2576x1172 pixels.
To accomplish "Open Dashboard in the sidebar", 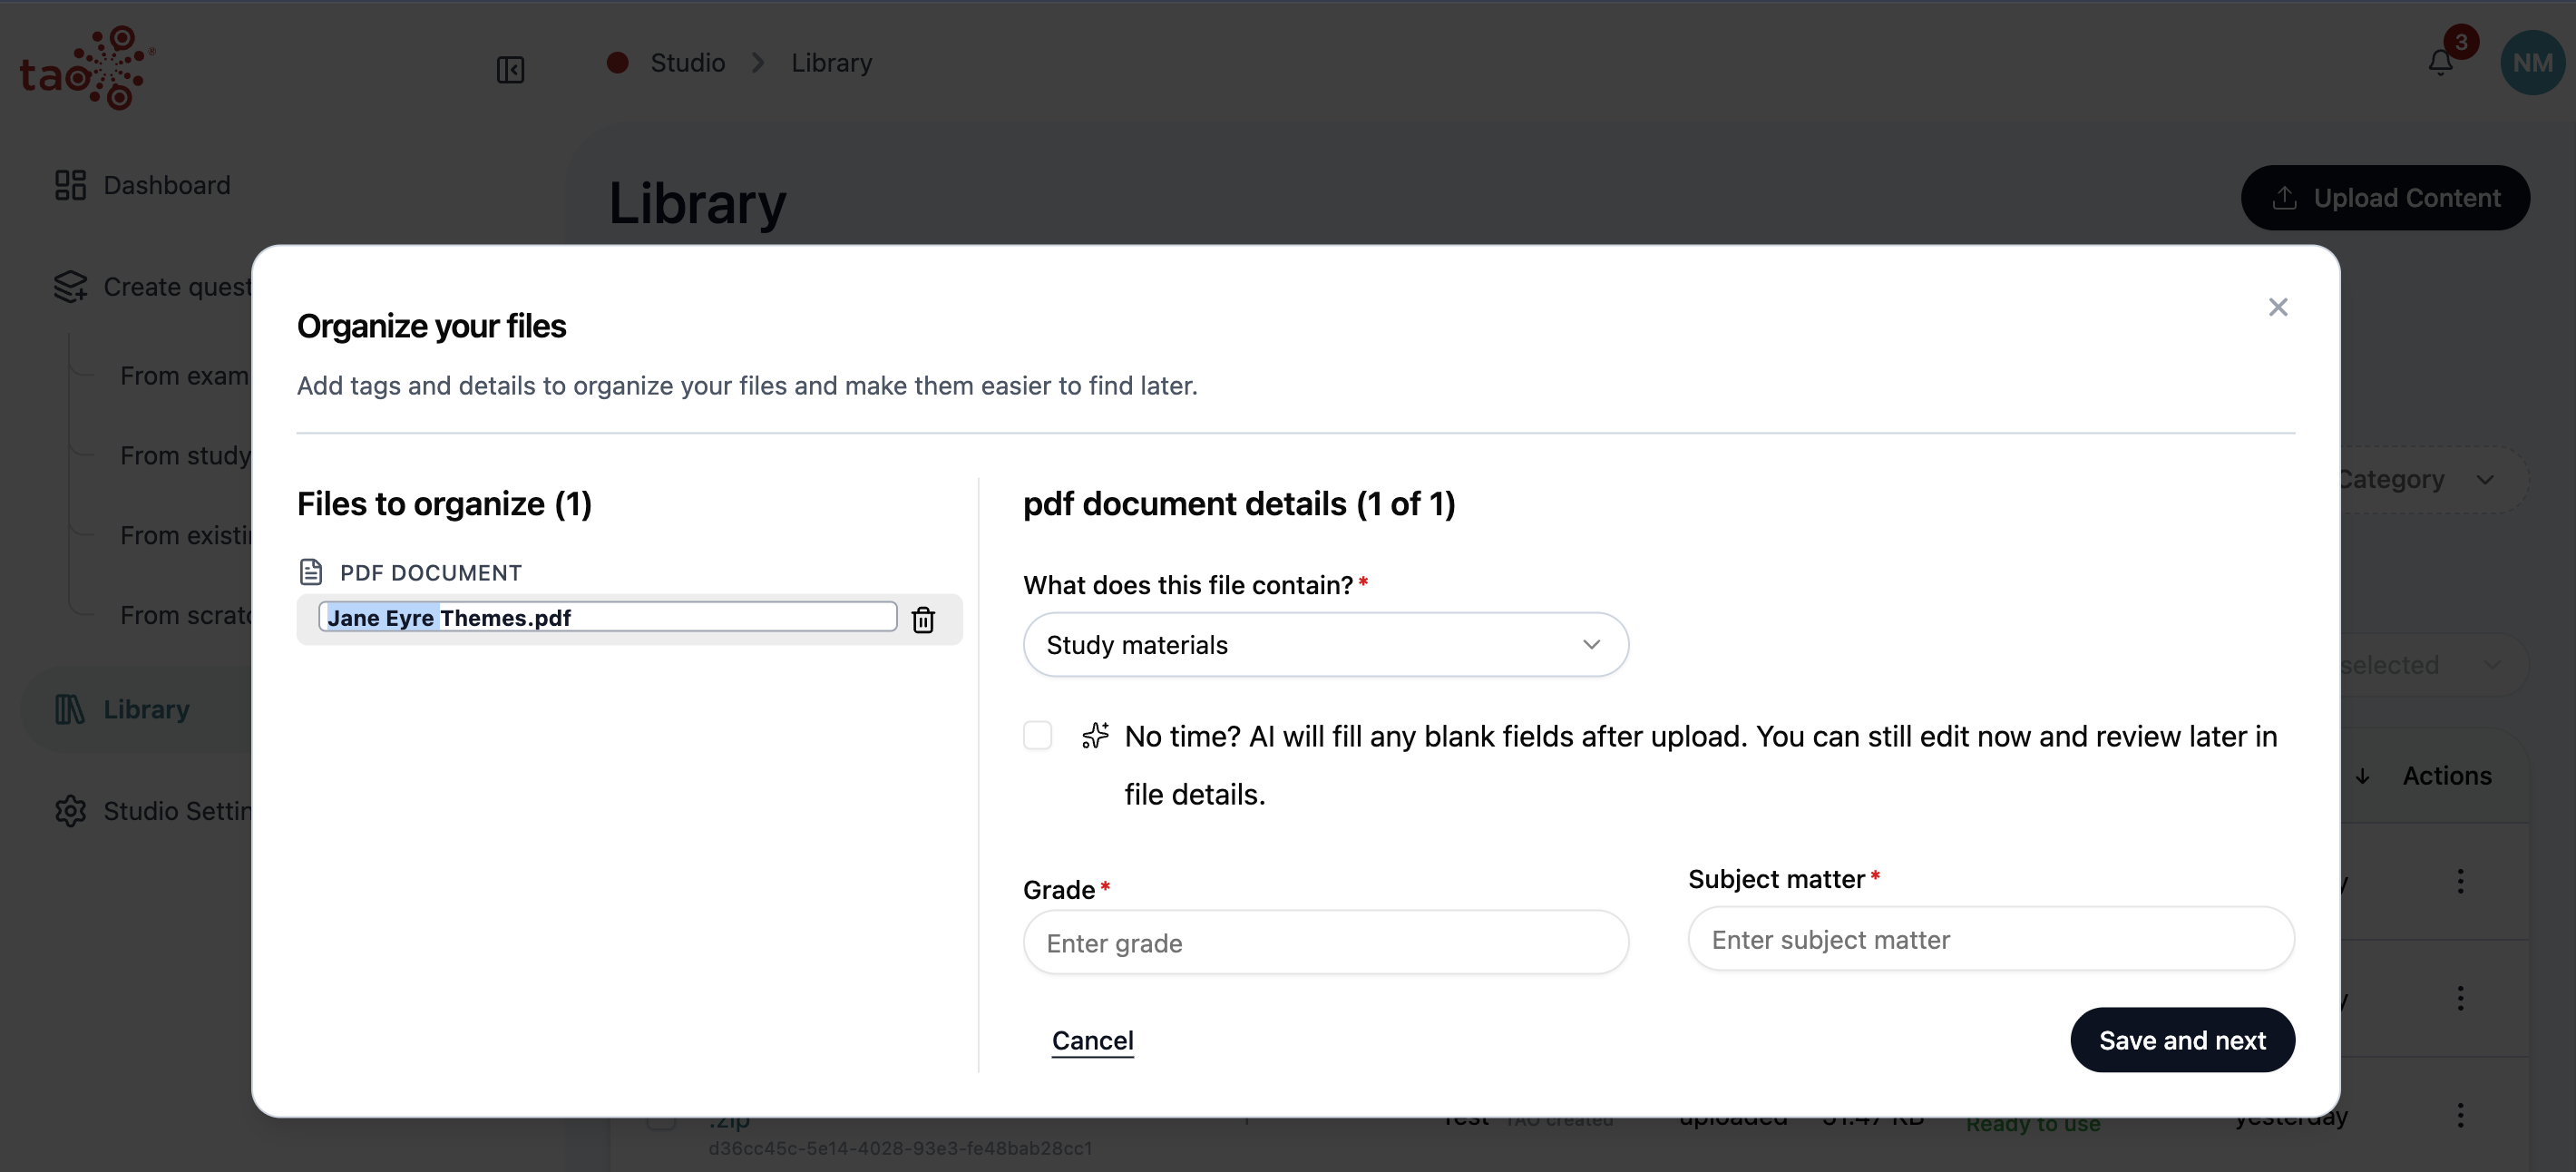I will 142,185.
